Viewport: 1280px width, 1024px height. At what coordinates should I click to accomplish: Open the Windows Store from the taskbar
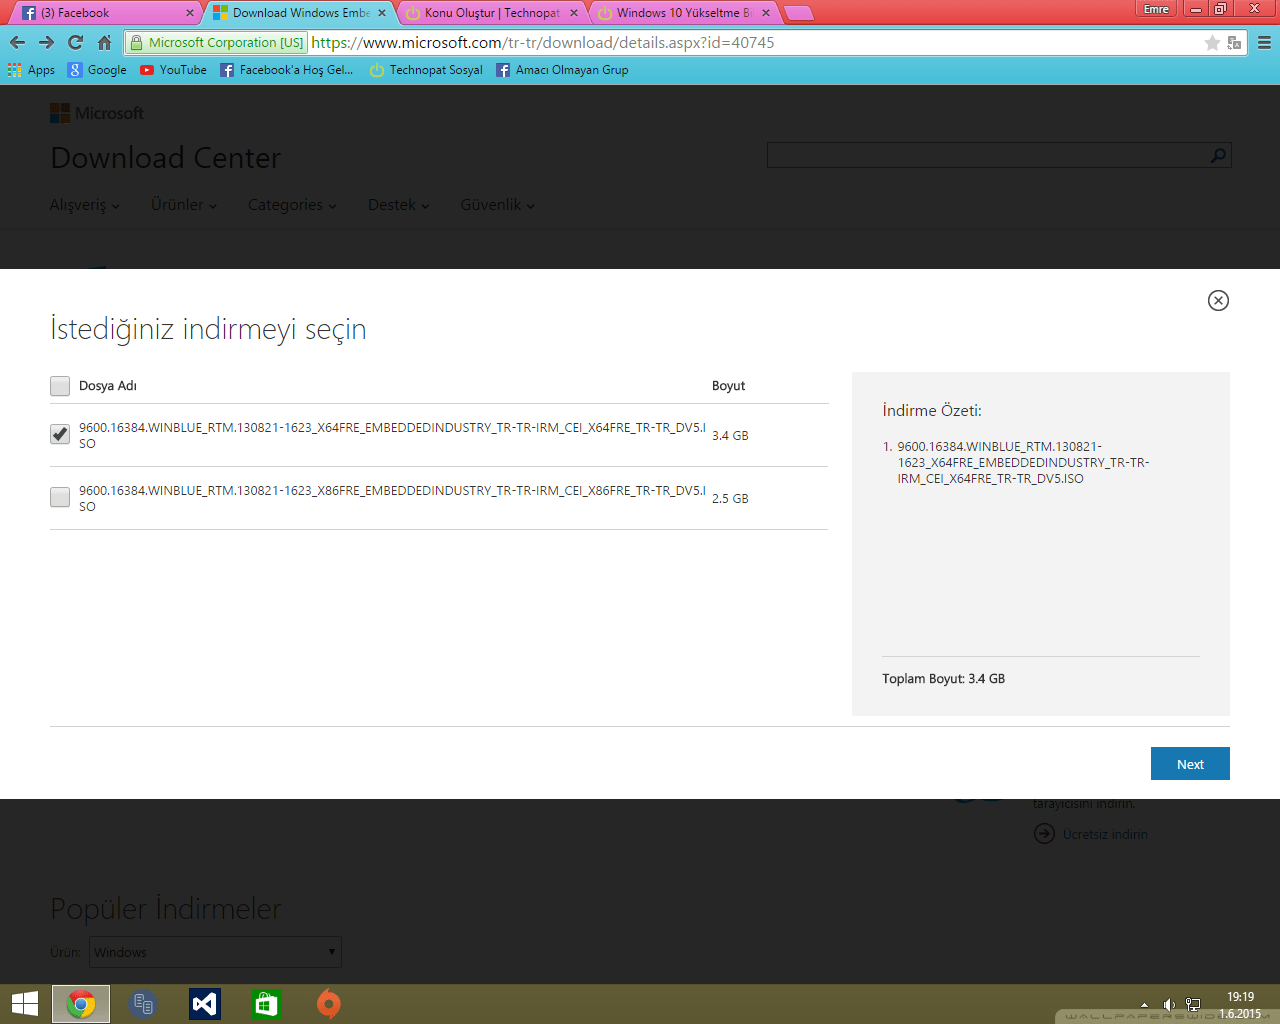(267, 1004)
